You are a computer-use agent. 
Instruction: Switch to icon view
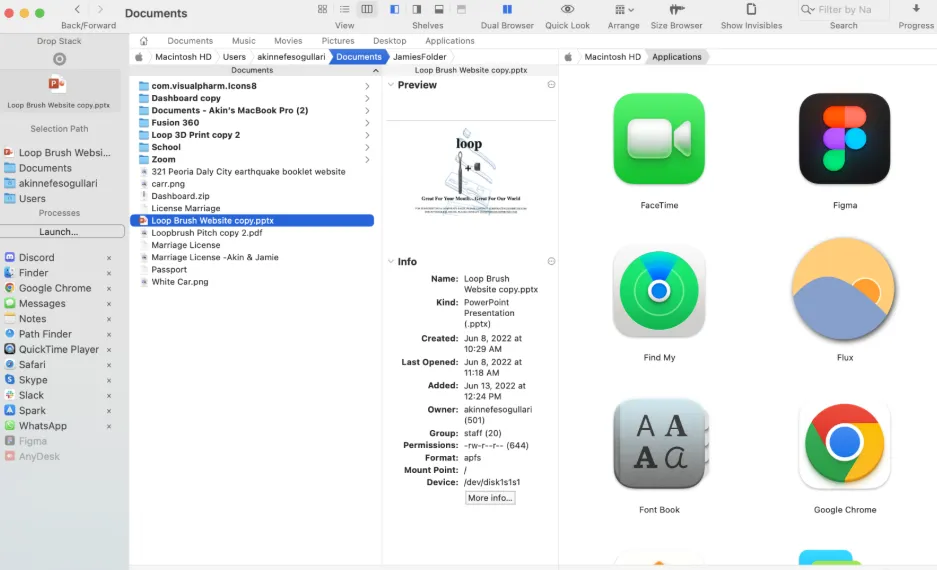pos(322,9)
